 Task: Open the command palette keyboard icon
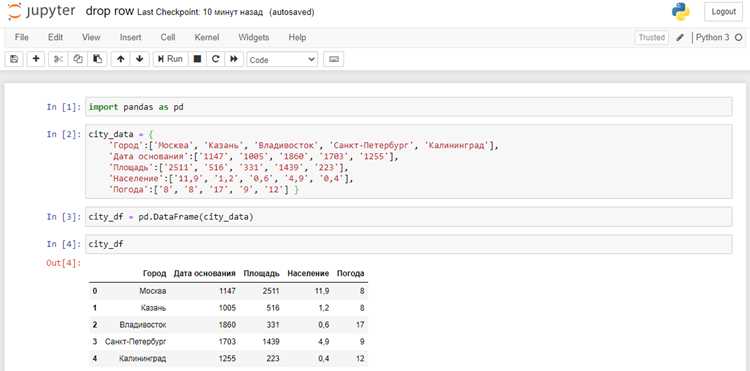pyautogui.click(x=334, y=59)
